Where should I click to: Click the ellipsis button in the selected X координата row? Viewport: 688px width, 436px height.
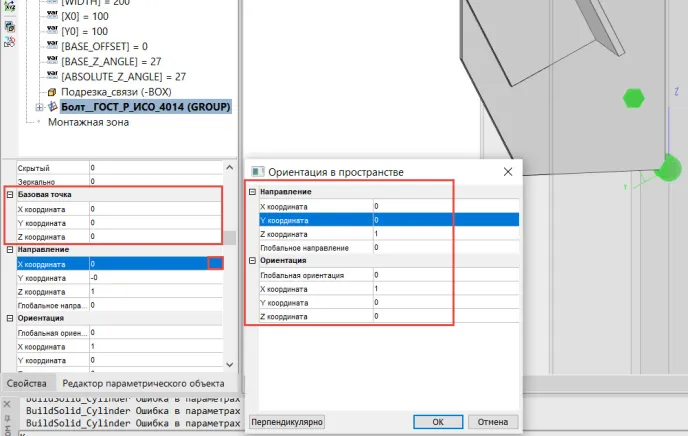215,264
